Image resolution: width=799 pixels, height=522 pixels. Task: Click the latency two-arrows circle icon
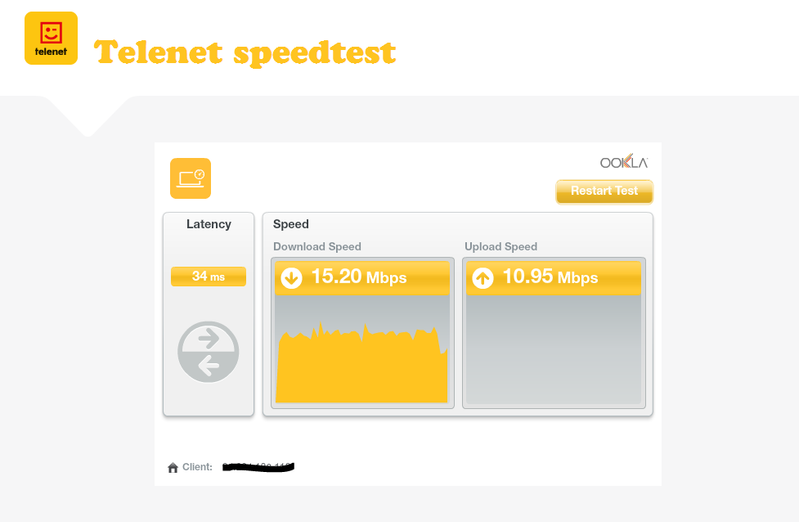tap(208, 352)
